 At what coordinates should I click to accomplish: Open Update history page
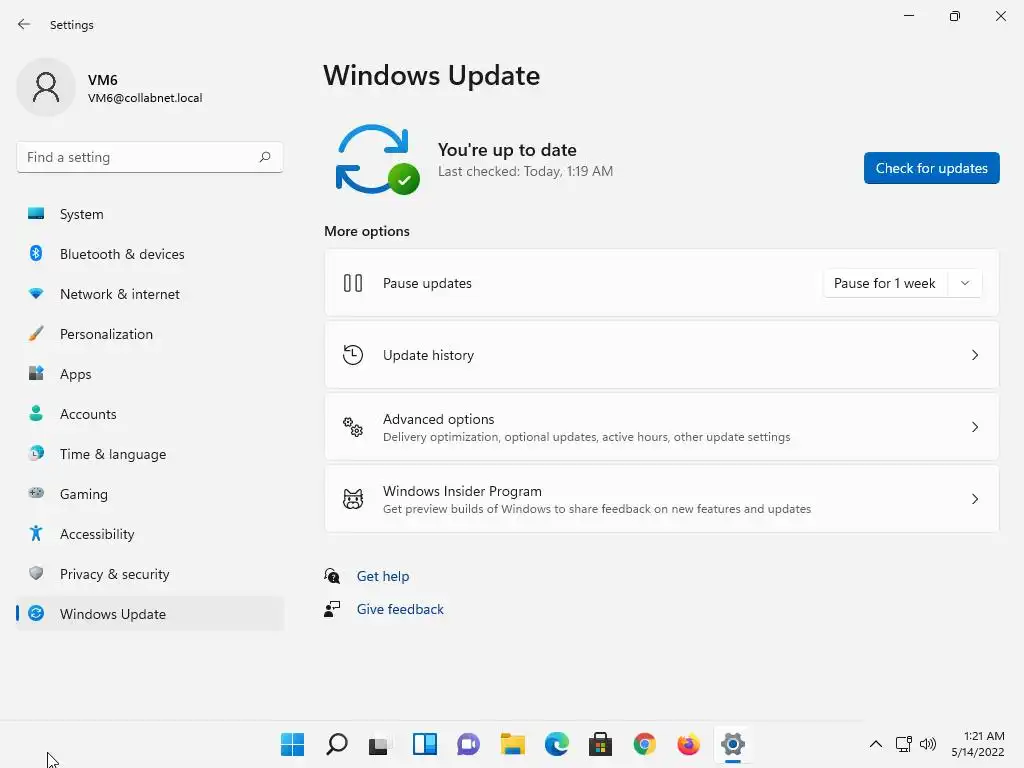coord(662,355)
